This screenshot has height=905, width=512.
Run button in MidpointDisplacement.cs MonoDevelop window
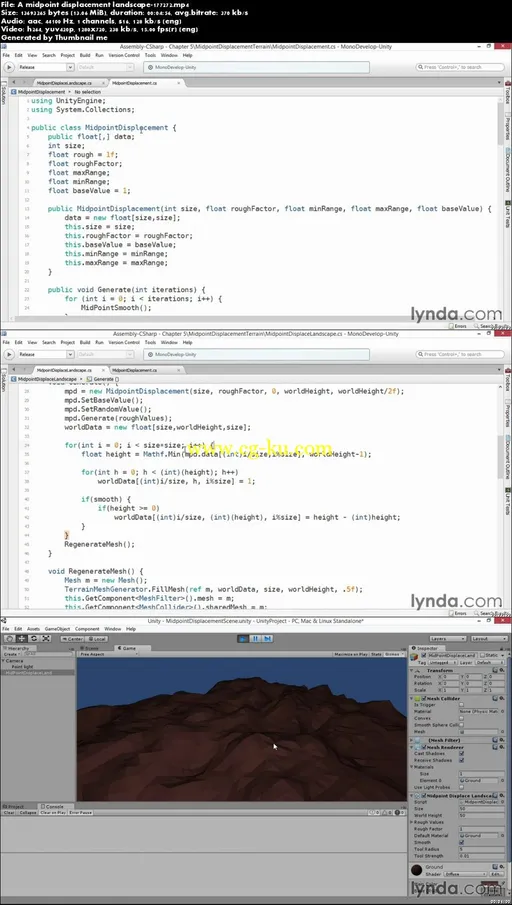coord(9,67)
